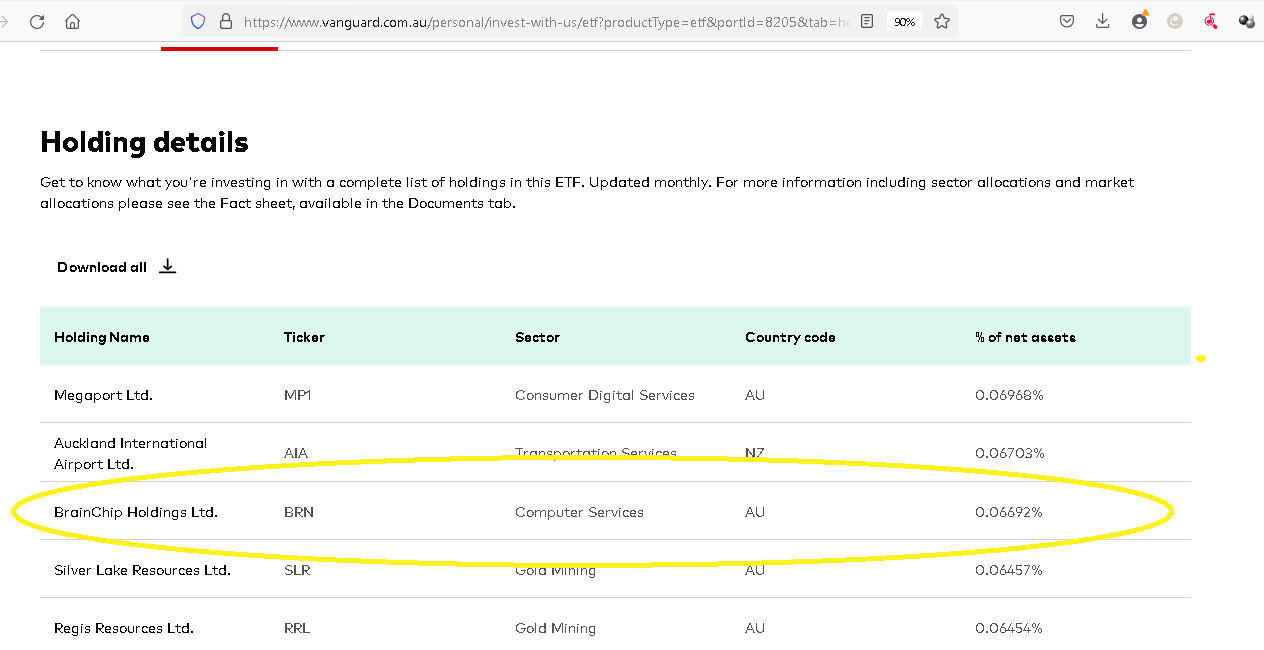
Task: Reload the page with the refresh icon
Action: [x=37, y=21]
